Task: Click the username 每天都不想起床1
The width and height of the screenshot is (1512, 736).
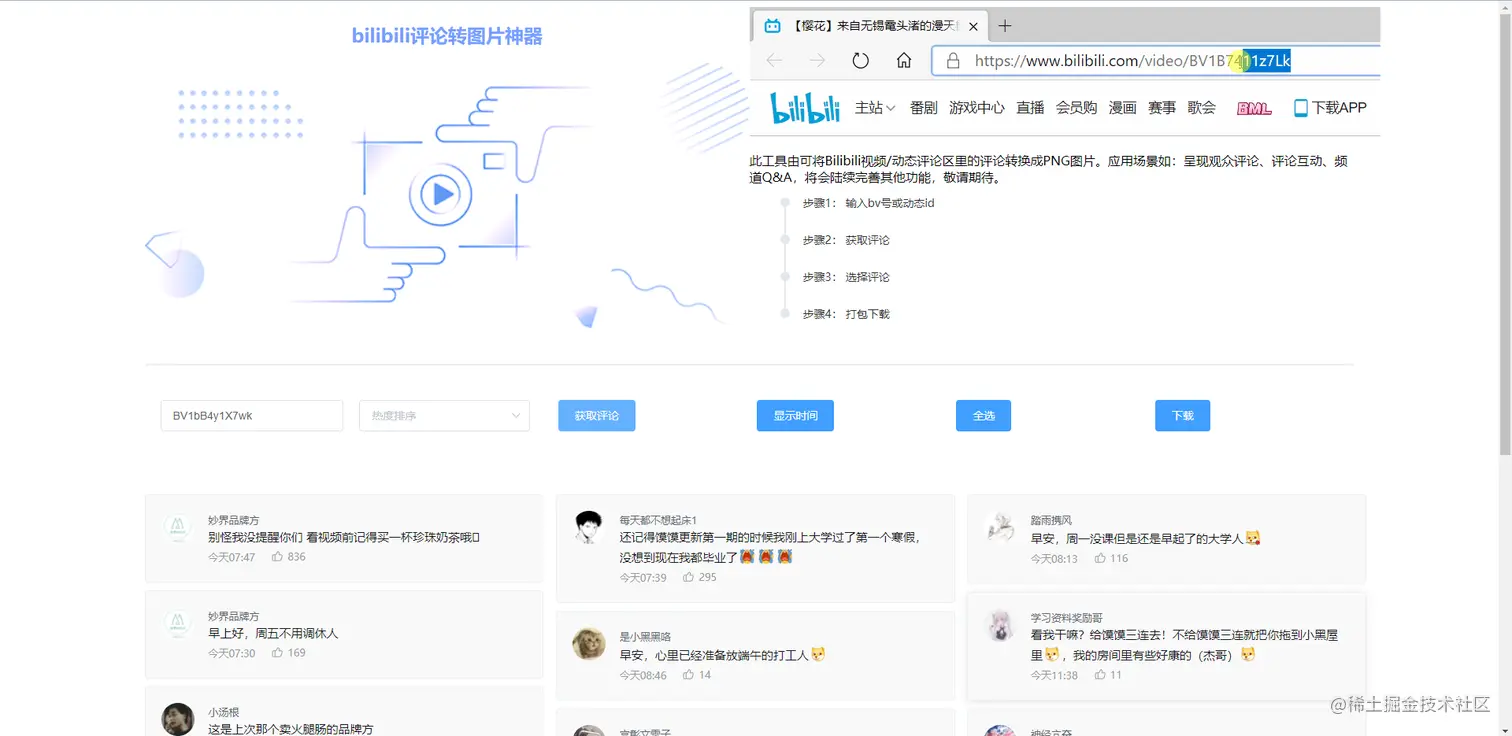Action: point(658,520)
